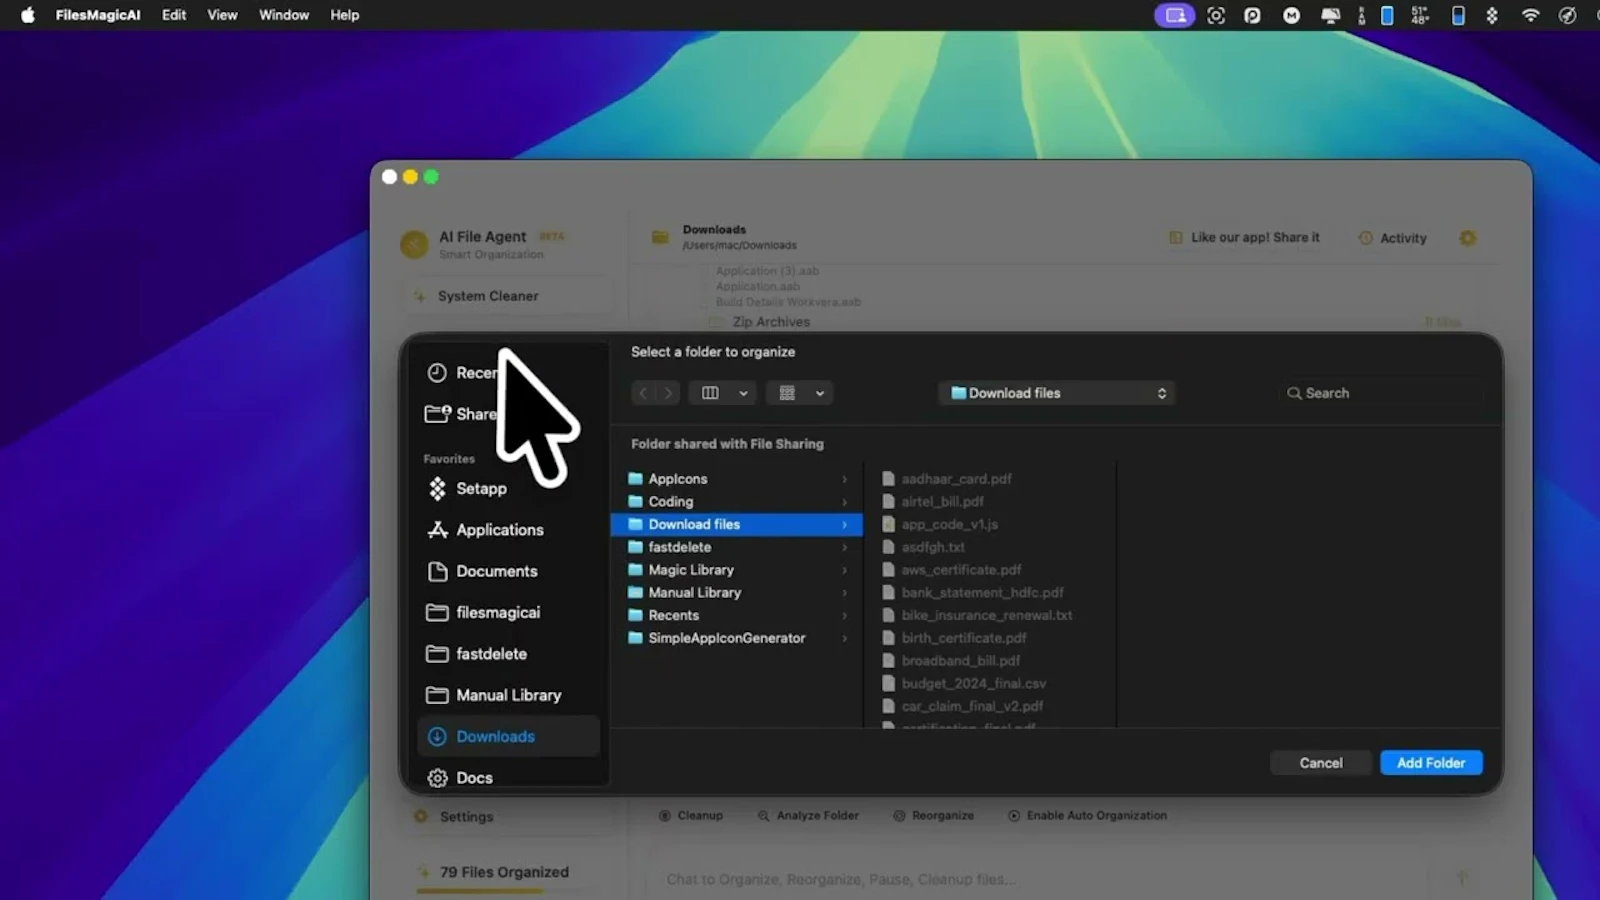Expand fastdelete folder chevron in list
This screenshot has height=900, width=1600.
tap(845, 547)
